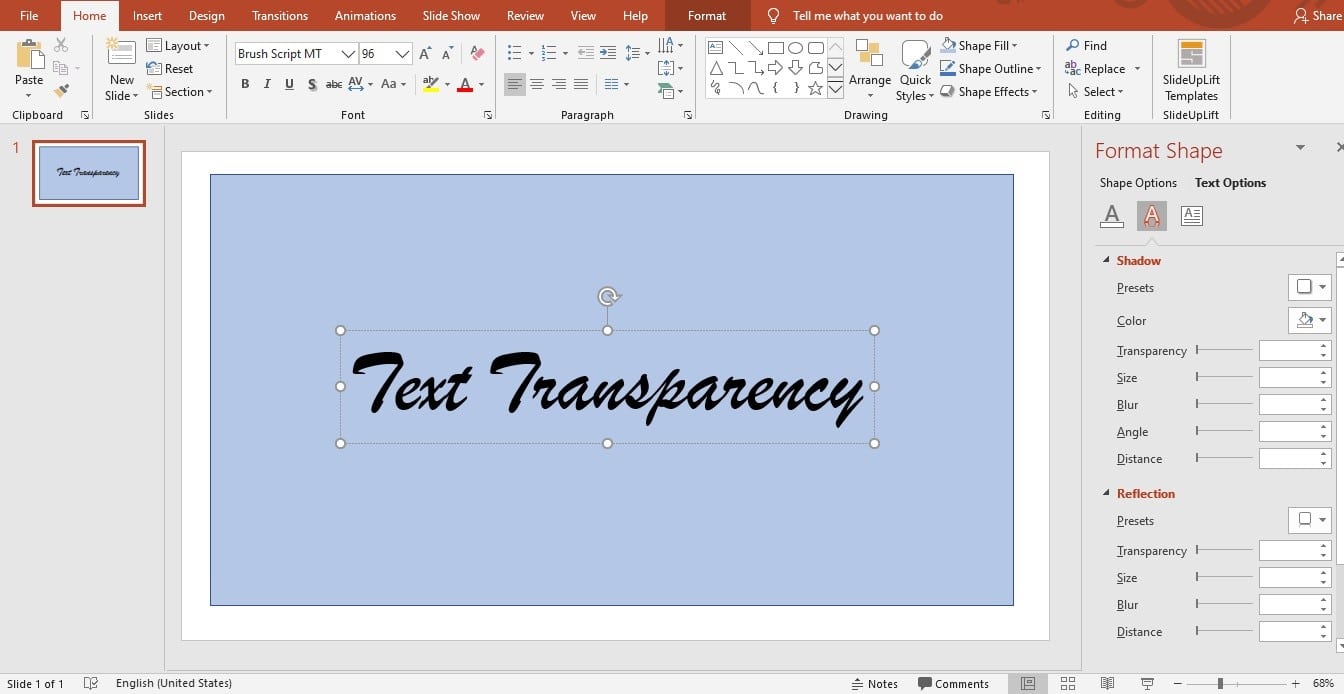Select the slide 1 thumbnail
This screenshot has height=694, width=1344.
pyautogui.click(x=89, y=173)
